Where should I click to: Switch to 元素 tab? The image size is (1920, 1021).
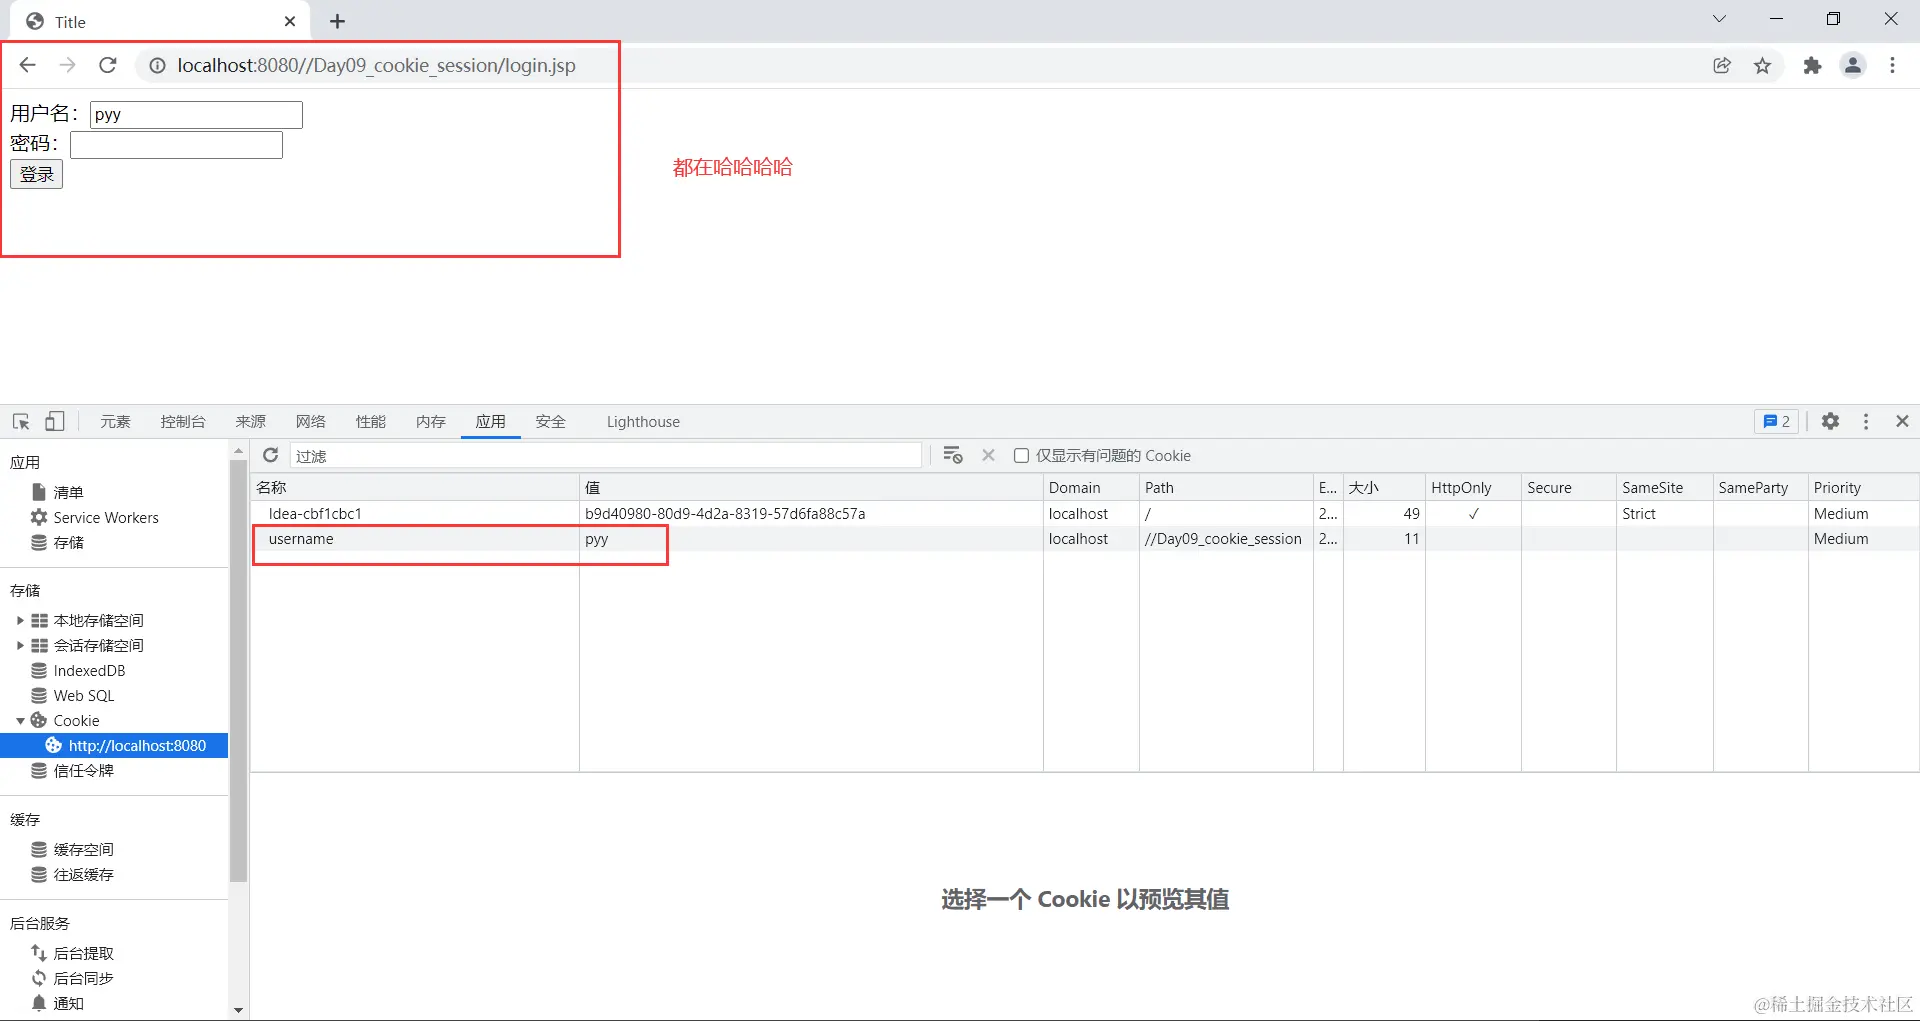click(115, 421)
